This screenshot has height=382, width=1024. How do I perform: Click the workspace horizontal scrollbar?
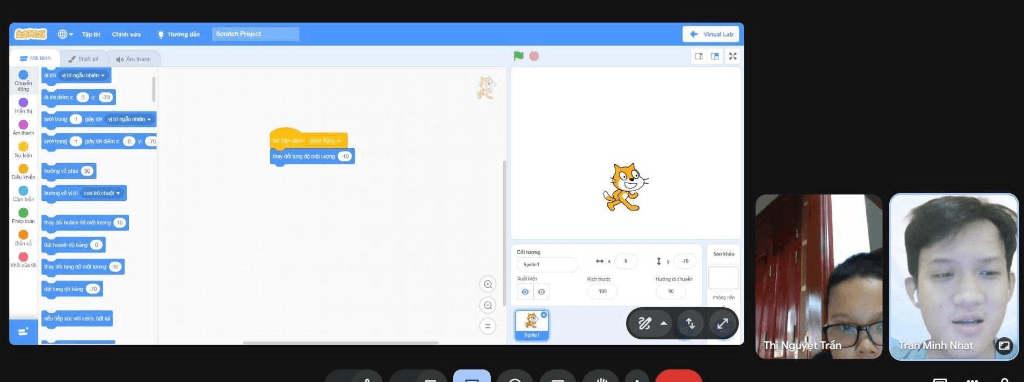pos(340,342)
